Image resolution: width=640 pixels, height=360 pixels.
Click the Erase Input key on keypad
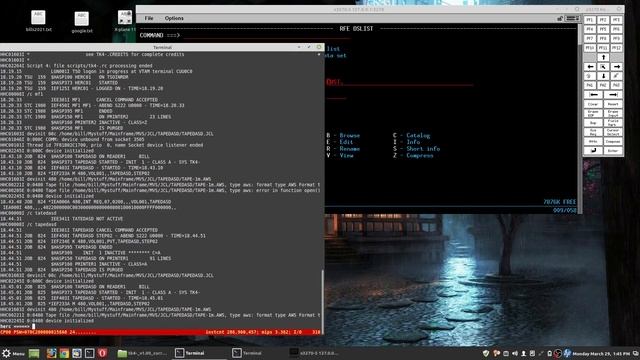(613, 113)
